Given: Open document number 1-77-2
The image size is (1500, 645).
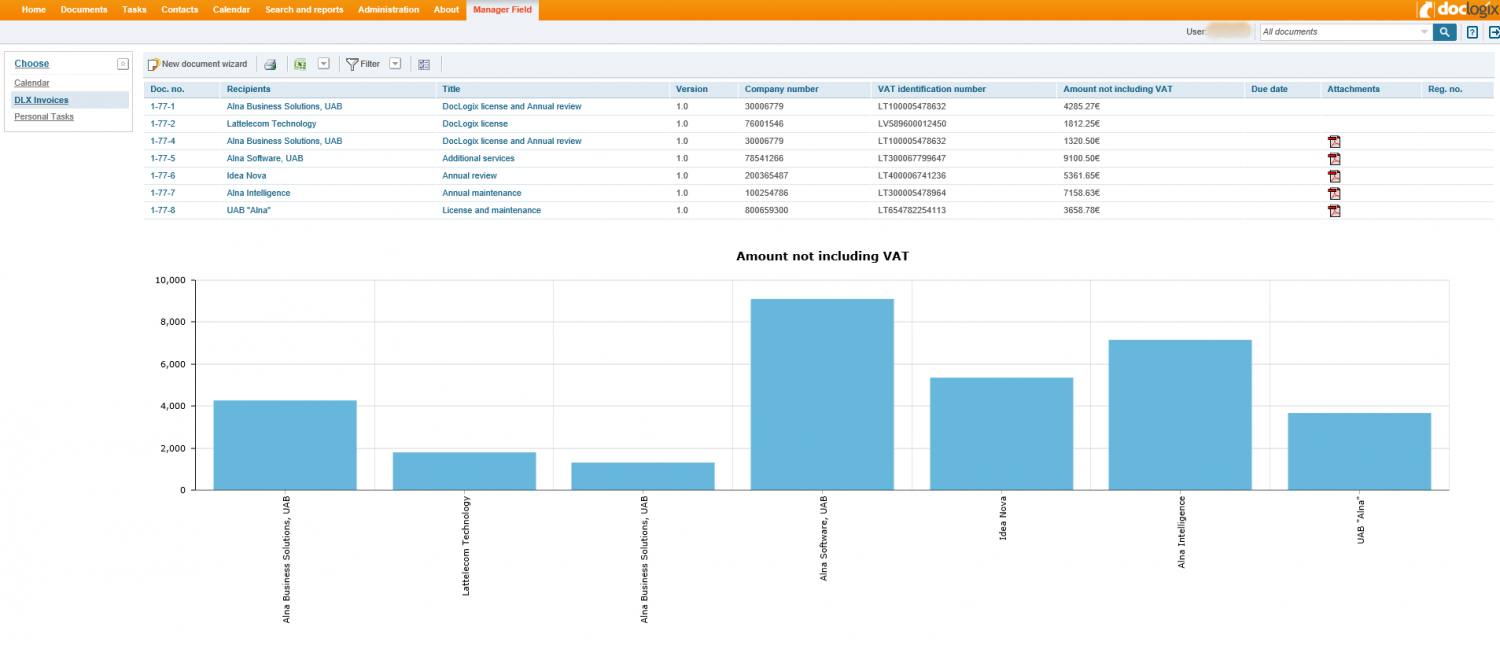Looking at the screenshot, I should (x=163, y=124).
